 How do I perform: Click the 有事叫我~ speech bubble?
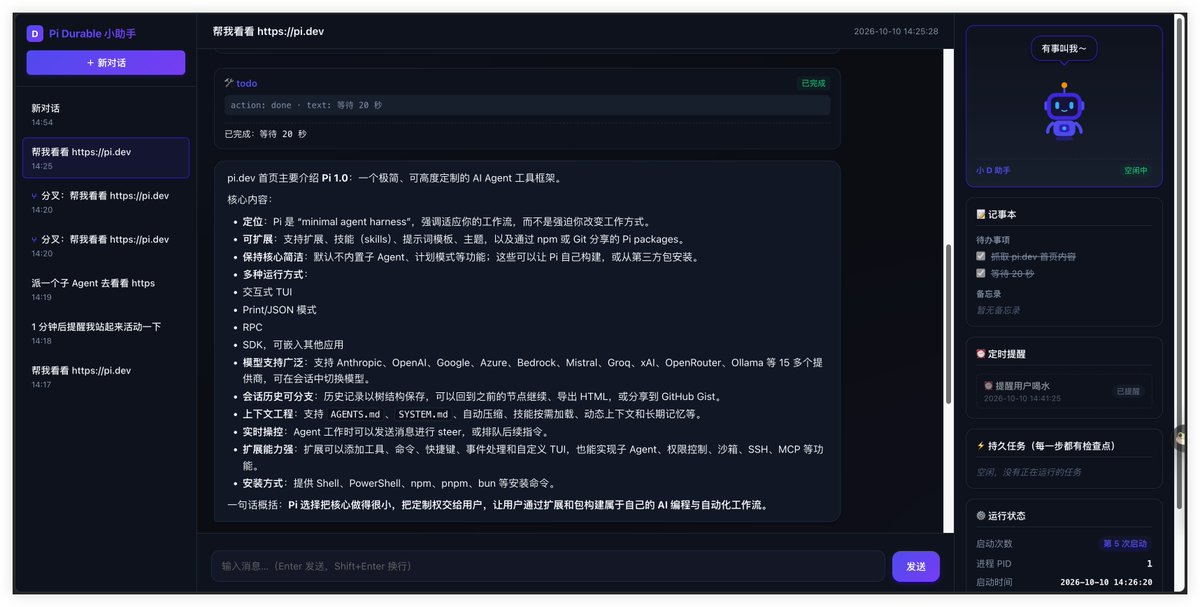(x=1064, y=48)
